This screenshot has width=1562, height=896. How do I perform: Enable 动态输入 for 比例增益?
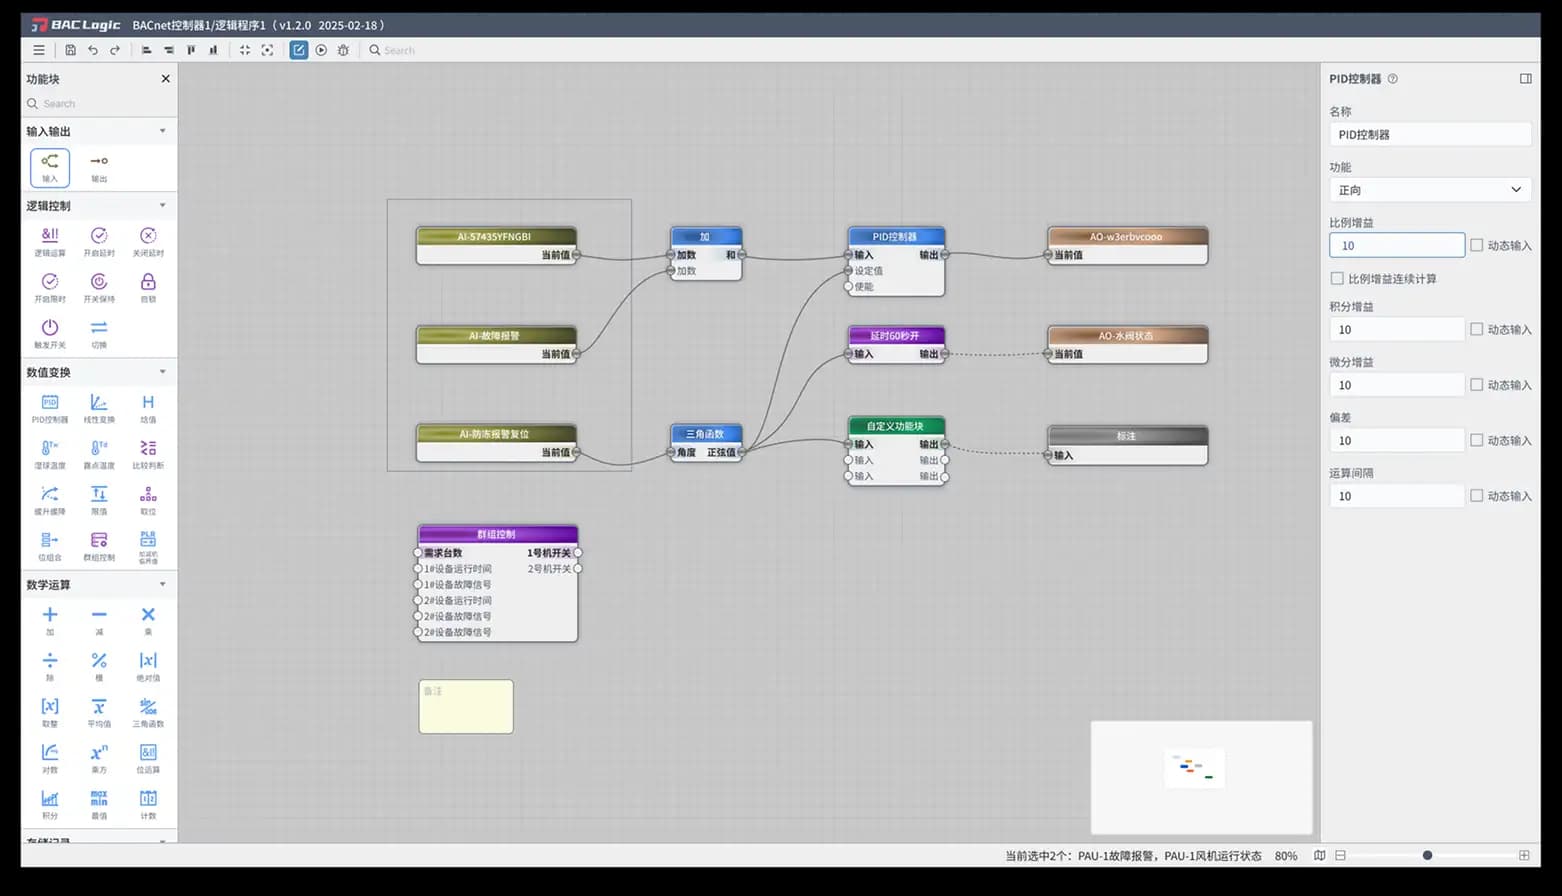tap(1476, 245)
